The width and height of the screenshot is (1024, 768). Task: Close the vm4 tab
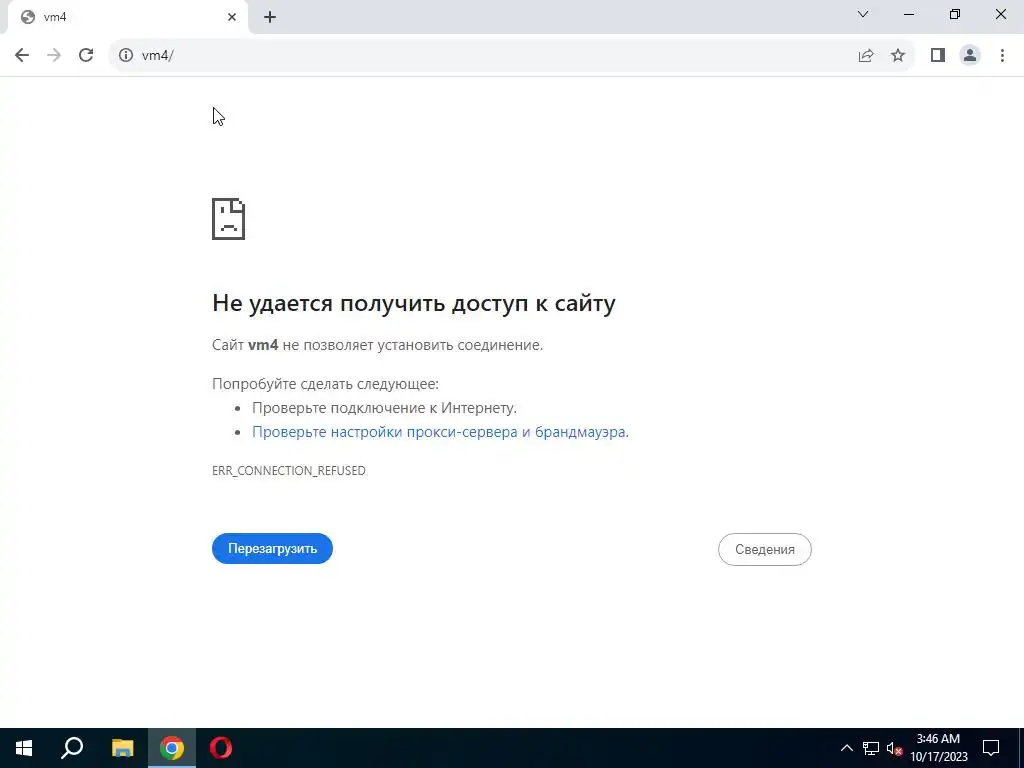pos(232,18)
